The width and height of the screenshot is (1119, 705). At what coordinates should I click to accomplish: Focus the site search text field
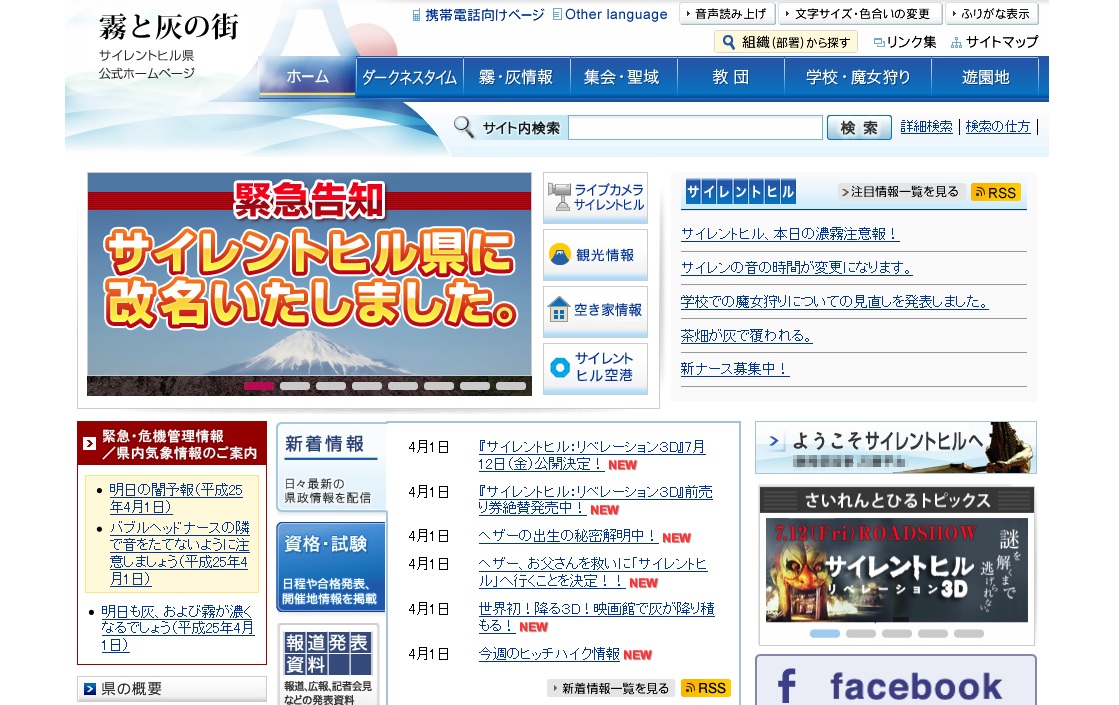tap(695, 128)
